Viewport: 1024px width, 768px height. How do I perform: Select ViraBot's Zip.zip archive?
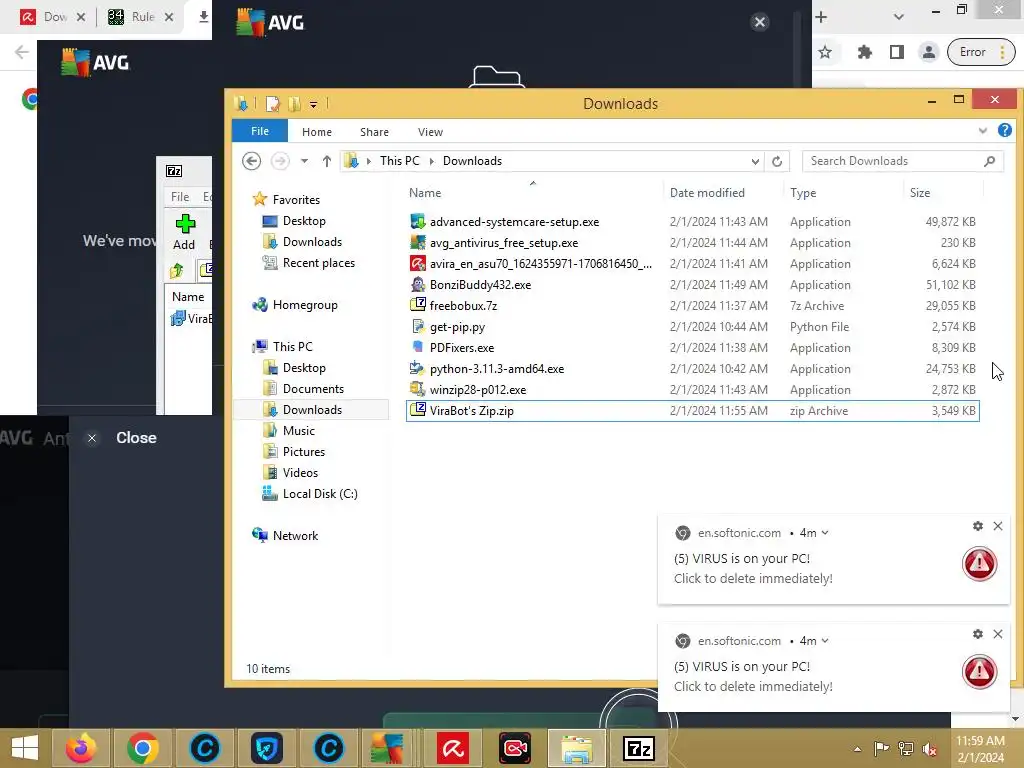click(x=692, y=411)
